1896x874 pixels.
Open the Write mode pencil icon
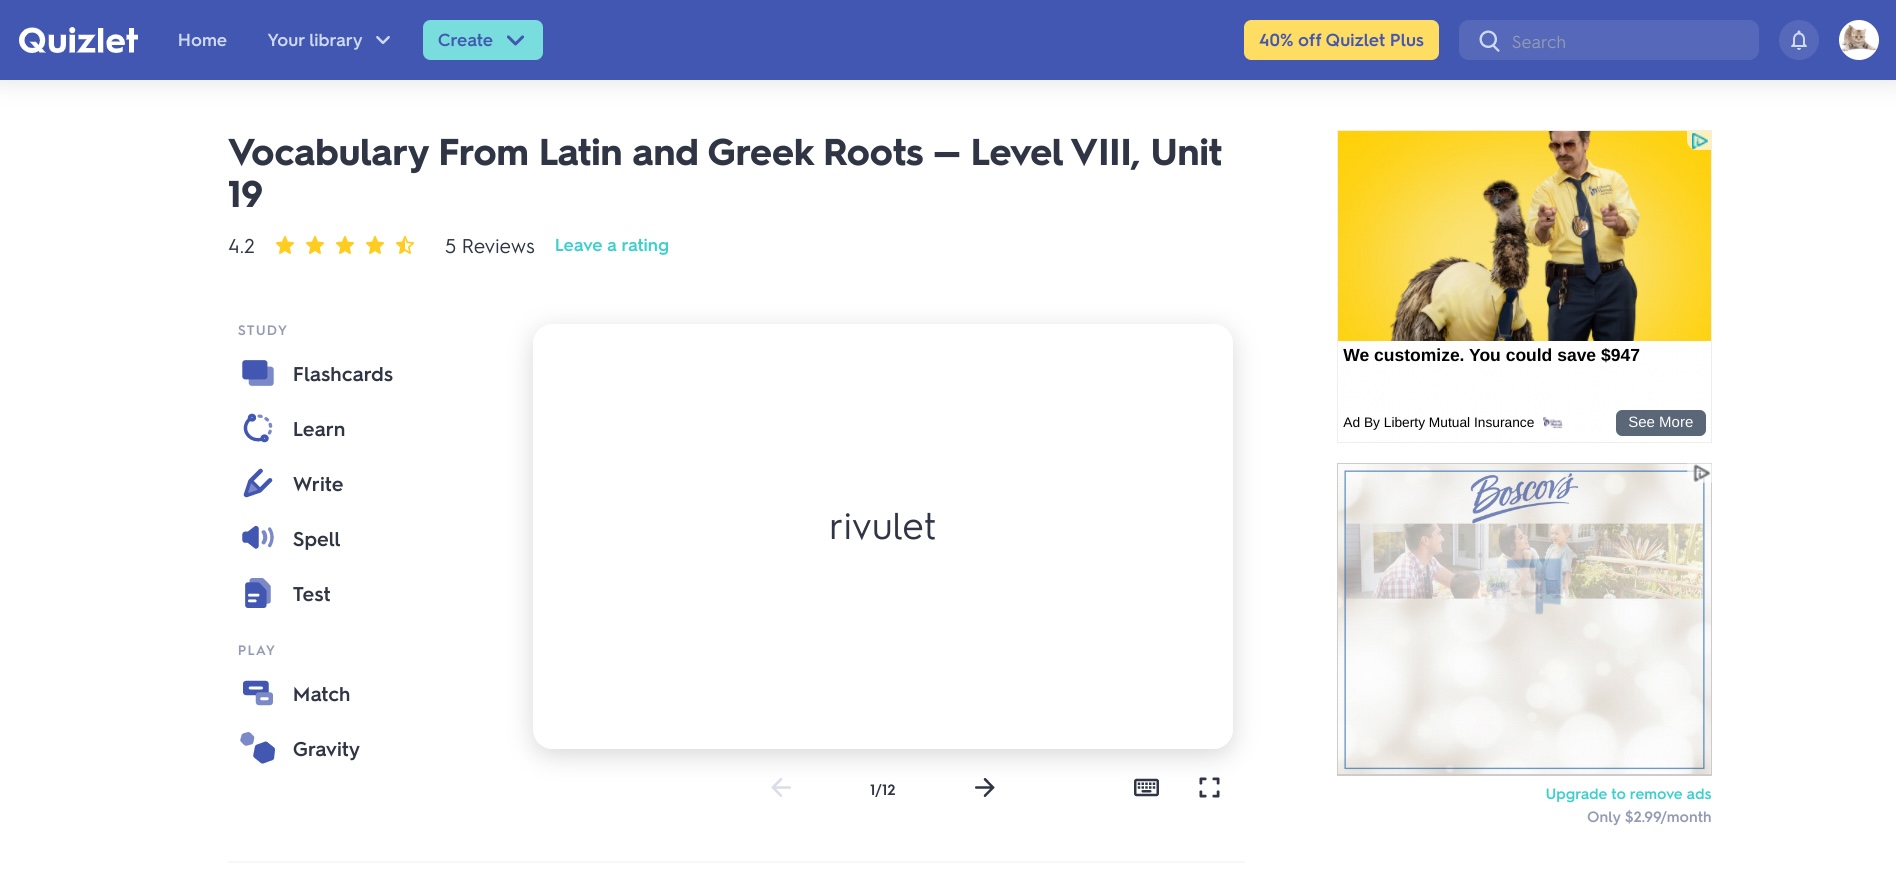coord(258,484)
